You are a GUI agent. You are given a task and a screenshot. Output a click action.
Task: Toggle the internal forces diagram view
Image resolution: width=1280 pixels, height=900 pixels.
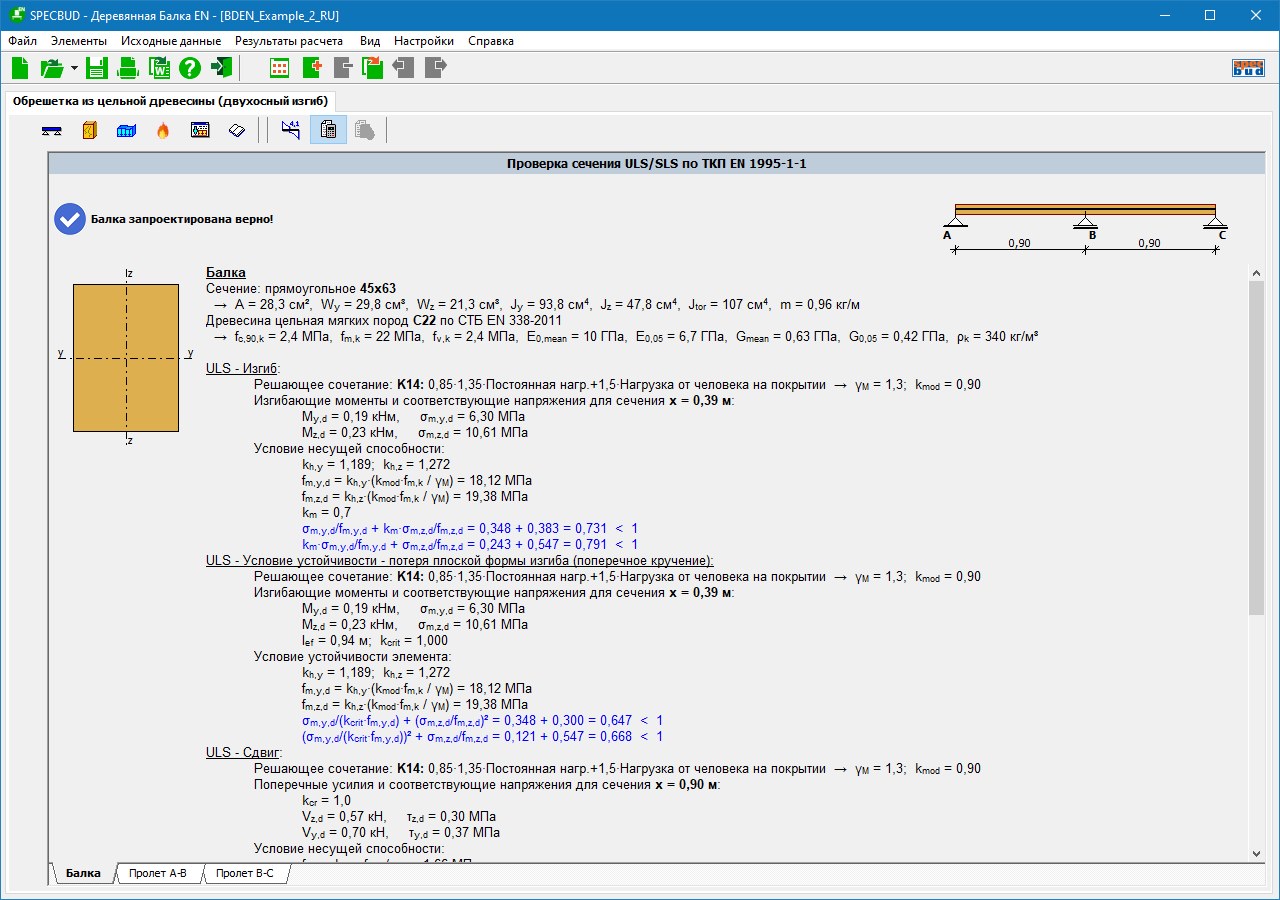point(291,131)
